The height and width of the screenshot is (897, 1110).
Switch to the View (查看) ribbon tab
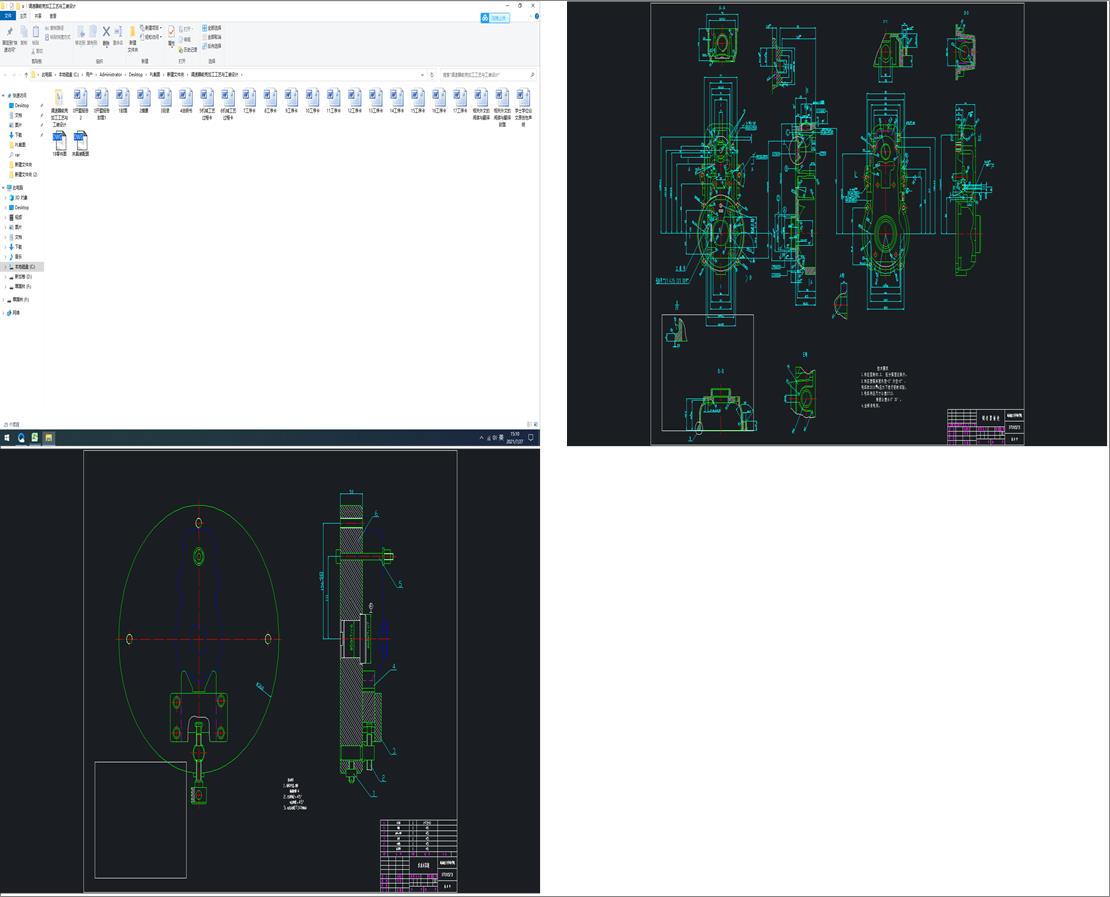tap(53, 16)
